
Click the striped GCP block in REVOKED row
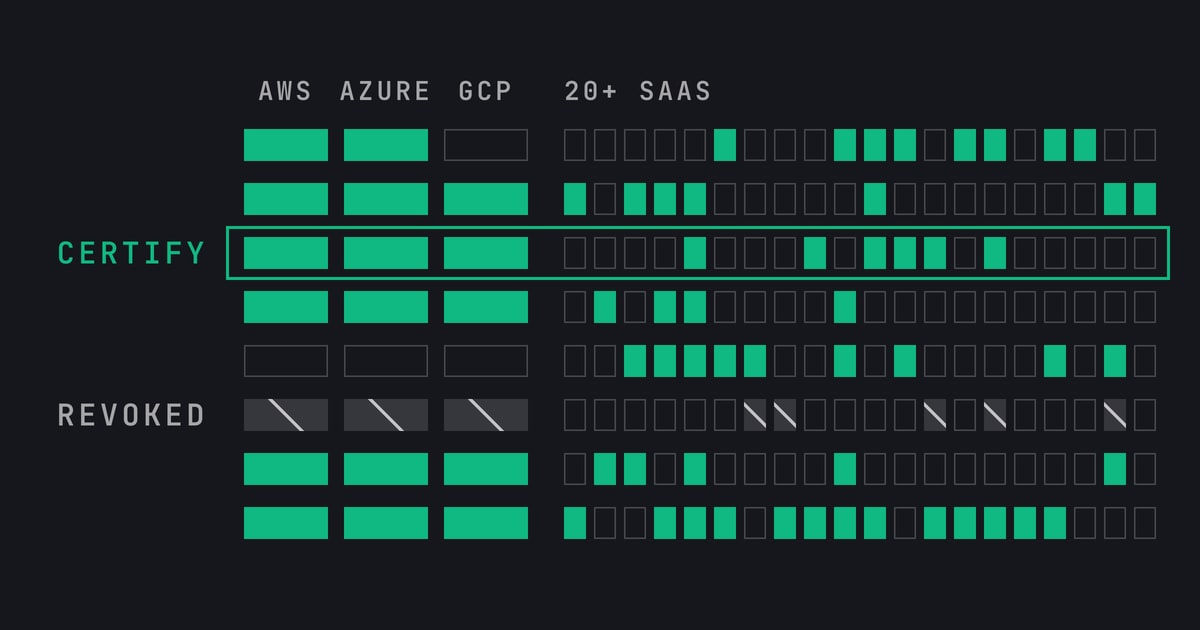(x=486, y=415)
